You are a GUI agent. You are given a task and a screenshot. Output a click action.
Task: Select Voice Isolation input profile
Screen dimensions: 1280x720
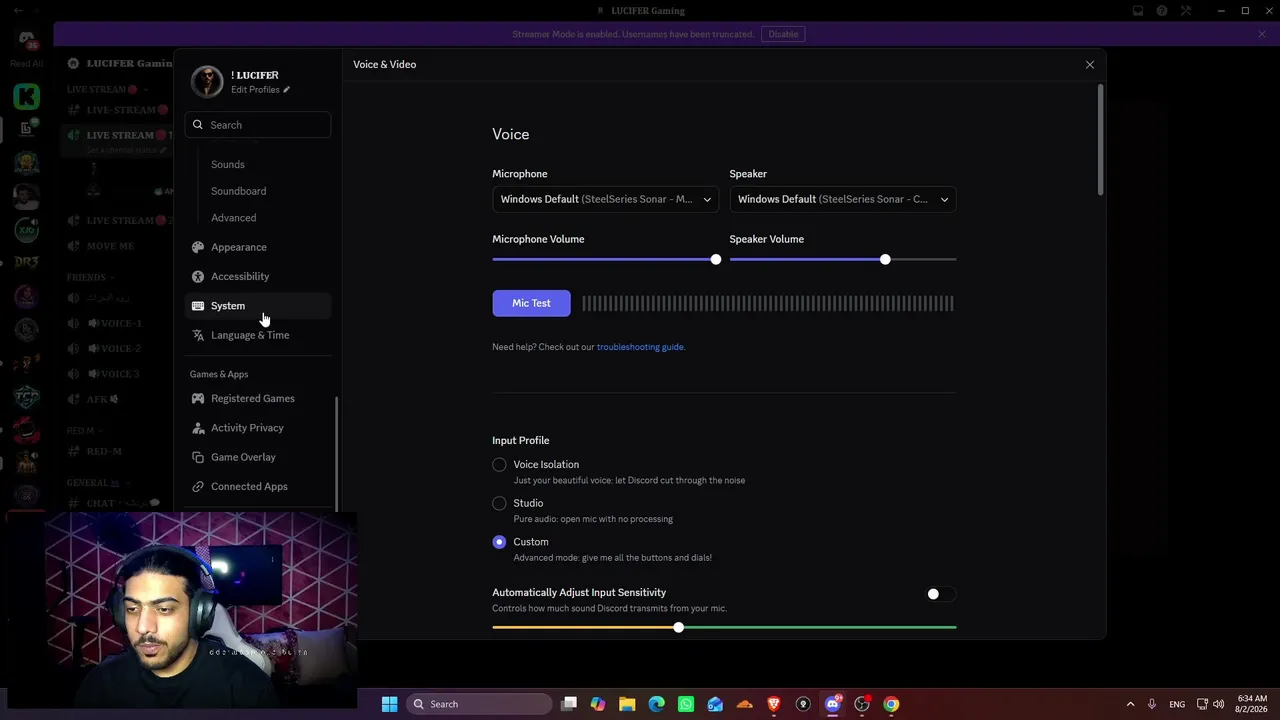[499, 465]
